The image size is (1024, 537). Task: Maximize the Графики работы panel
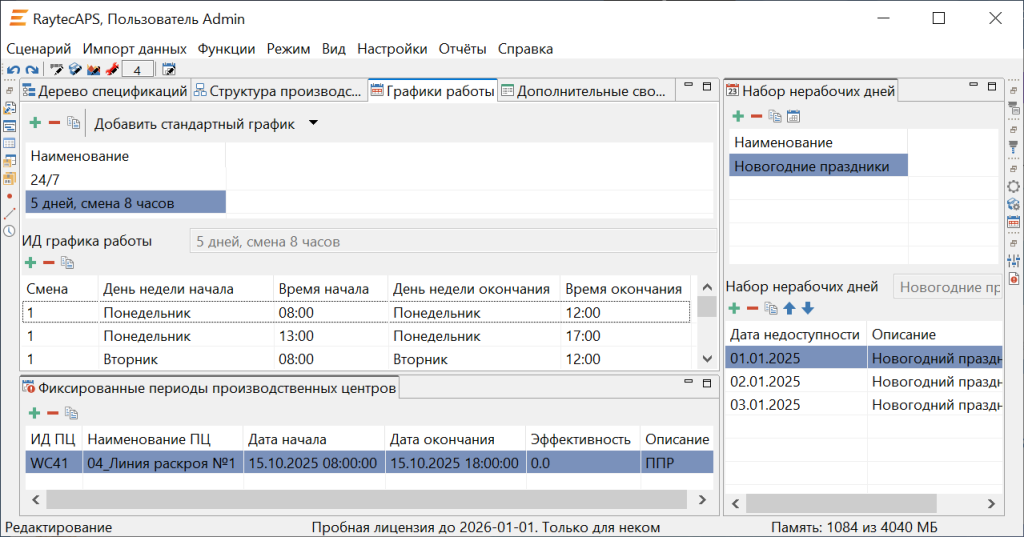706,87
